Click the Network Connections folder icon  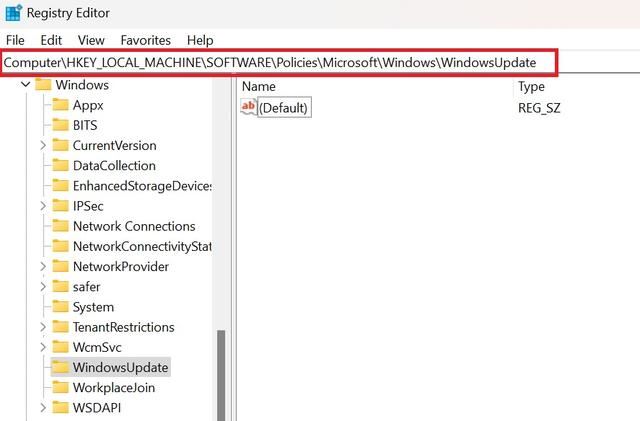pyautogui.click(x=61, y=226)
